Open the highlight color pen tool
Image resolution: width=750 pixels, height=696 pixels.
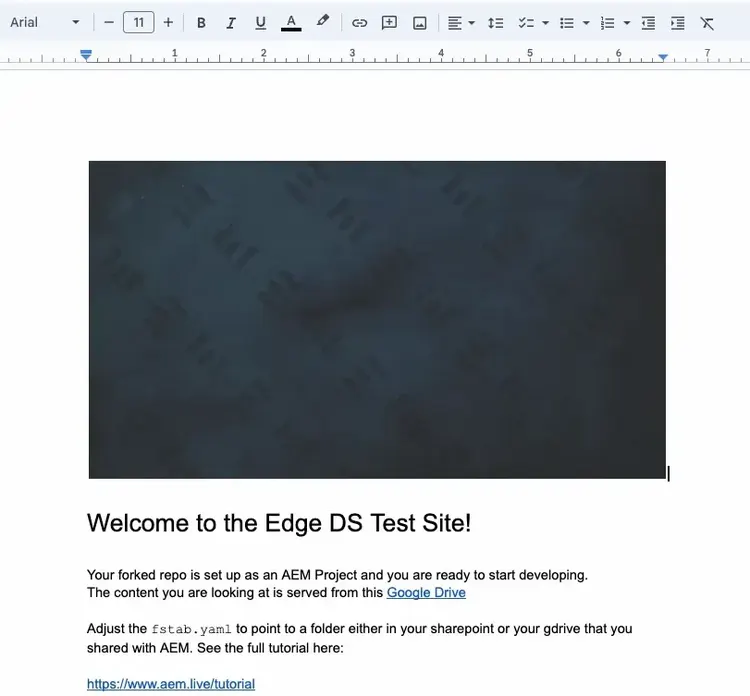pyautogui.click(x=323, y=22)
